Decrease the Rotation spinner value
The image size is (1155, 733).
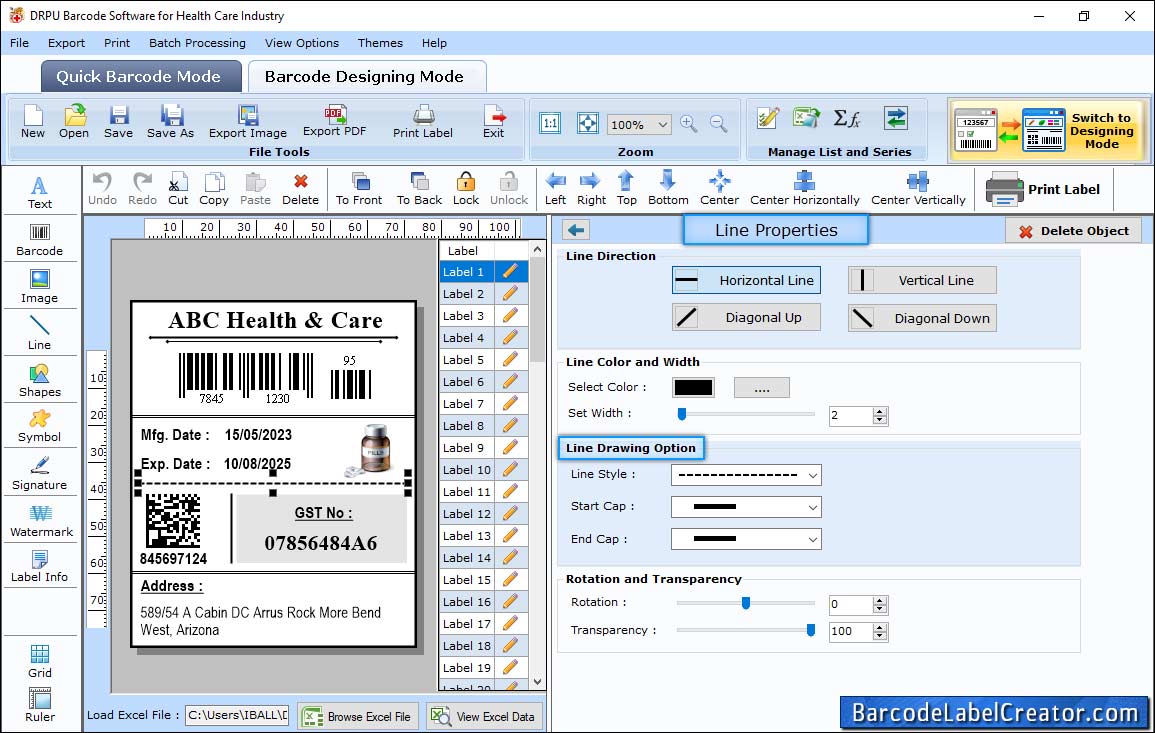tap(880, 609)
